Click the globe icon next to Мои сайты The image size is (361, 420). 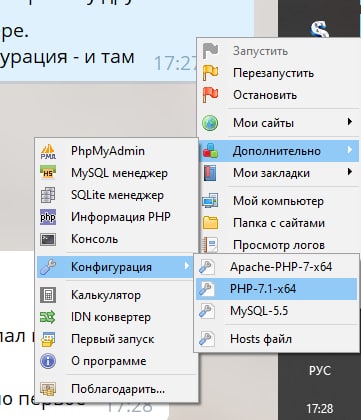[x=210, y=123]
